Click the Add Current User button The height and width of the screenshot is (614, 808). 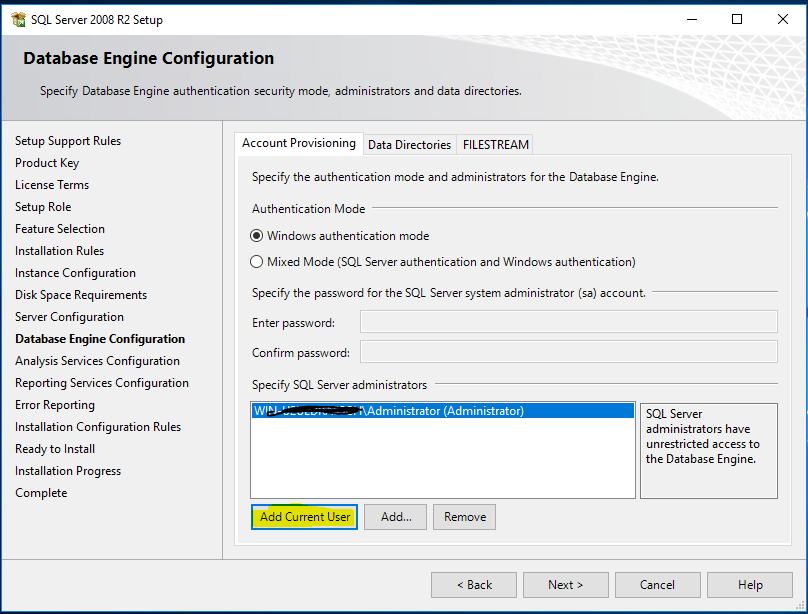305,517
